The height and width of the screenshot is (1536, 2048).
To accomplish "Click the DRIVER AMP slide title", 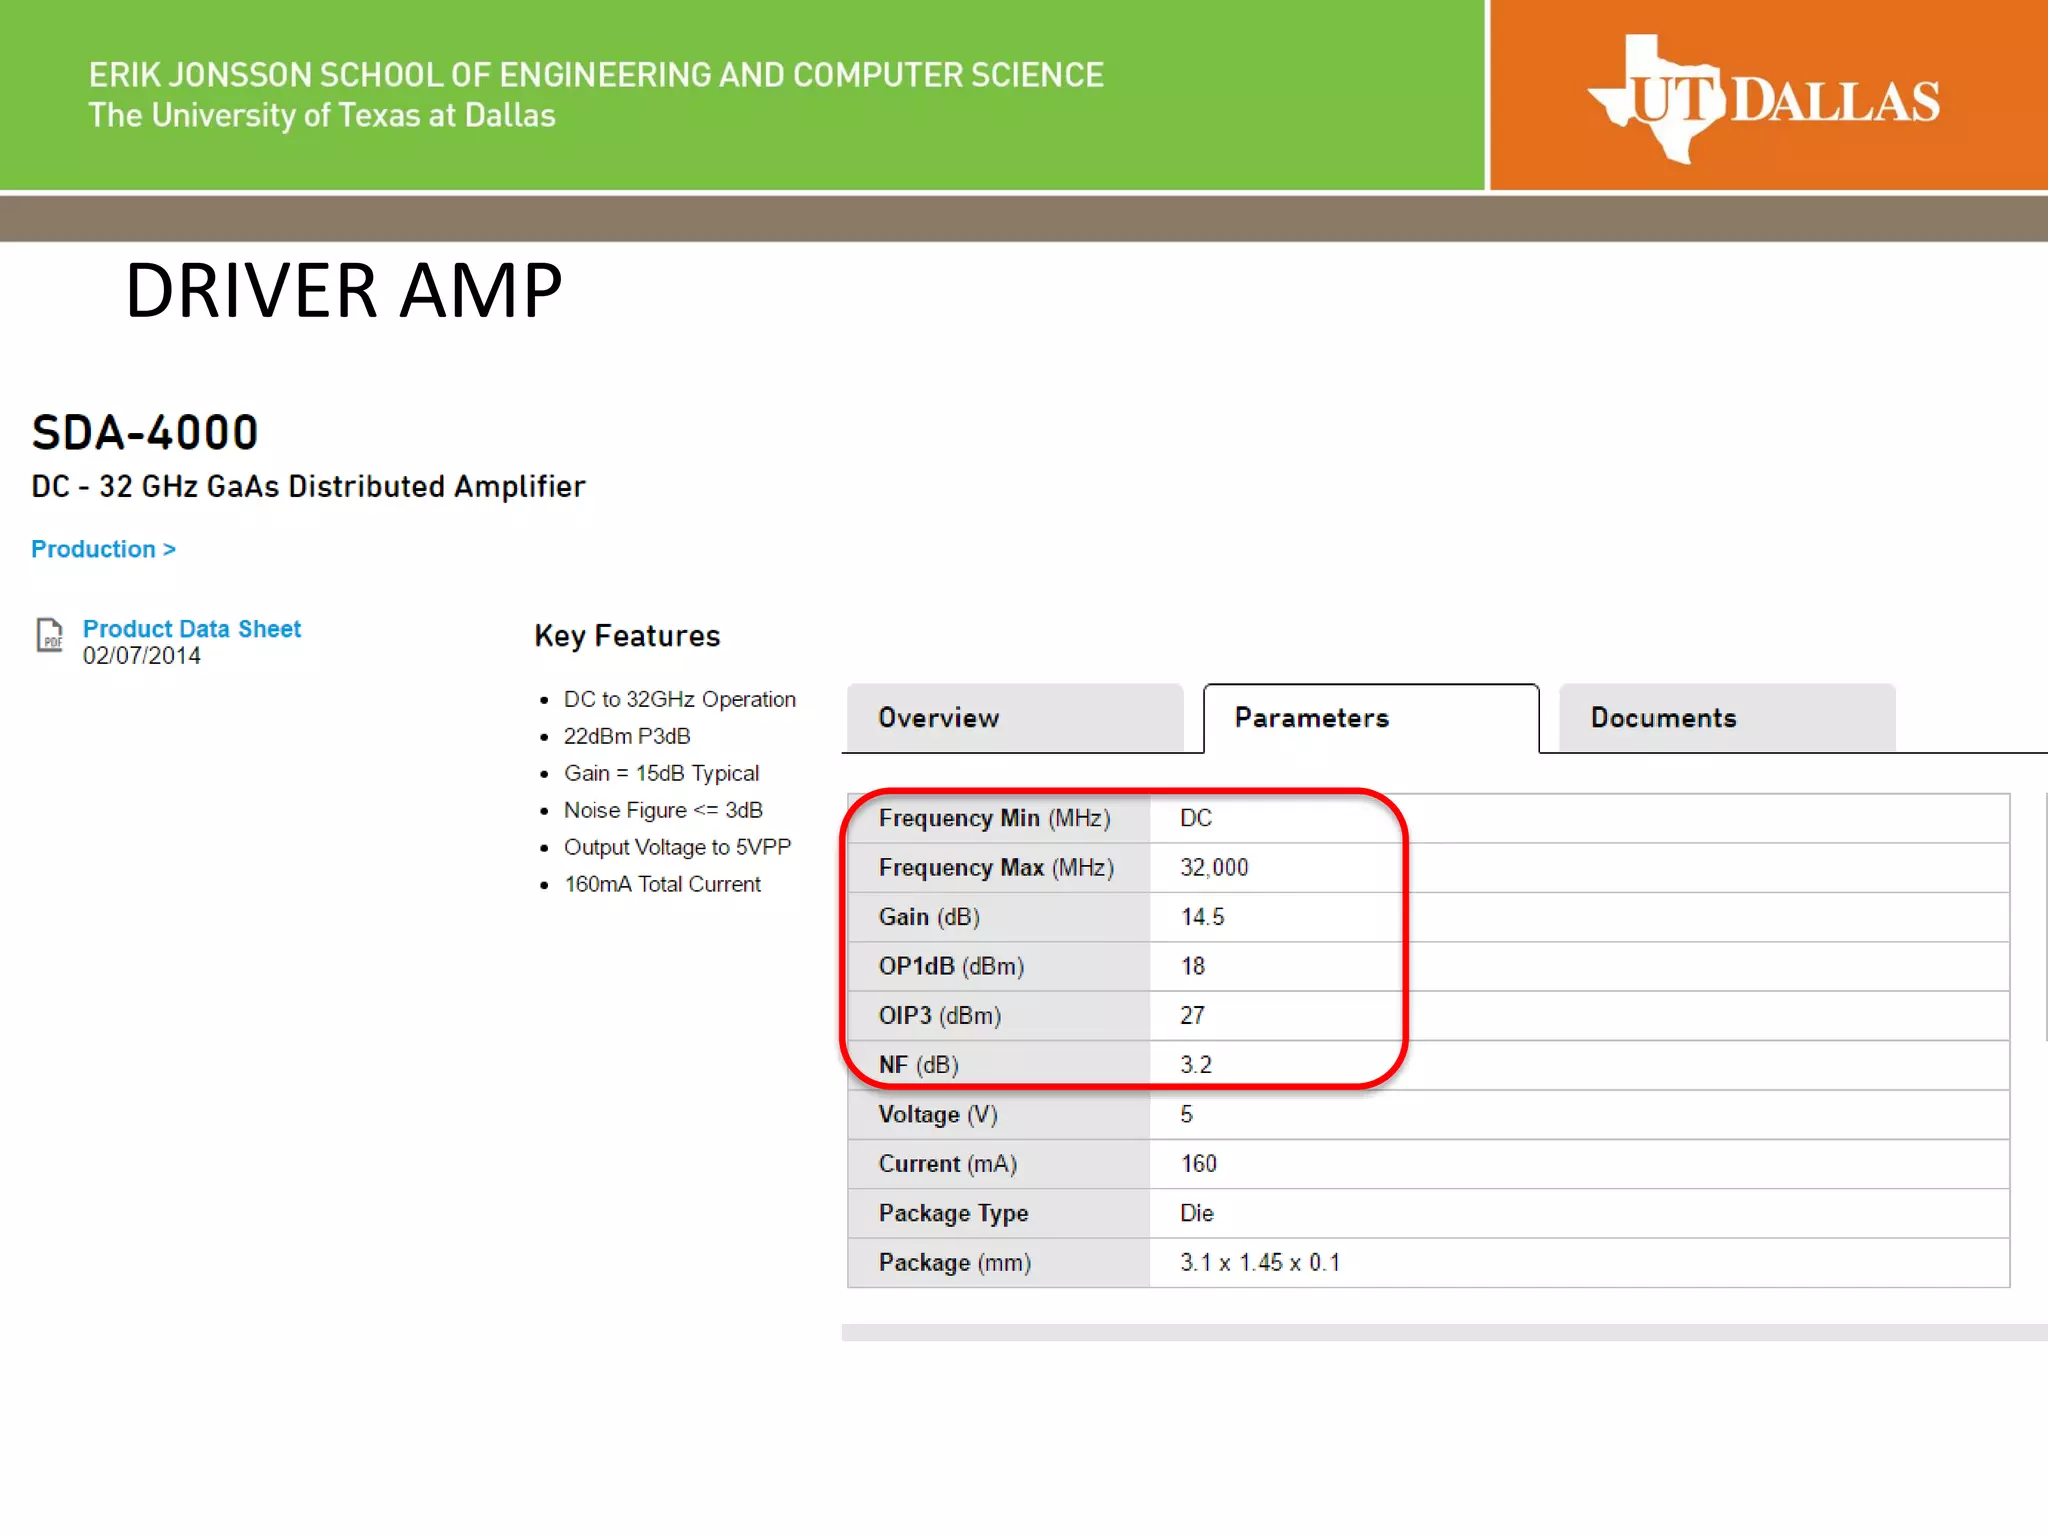I will (x=344, y=290).
